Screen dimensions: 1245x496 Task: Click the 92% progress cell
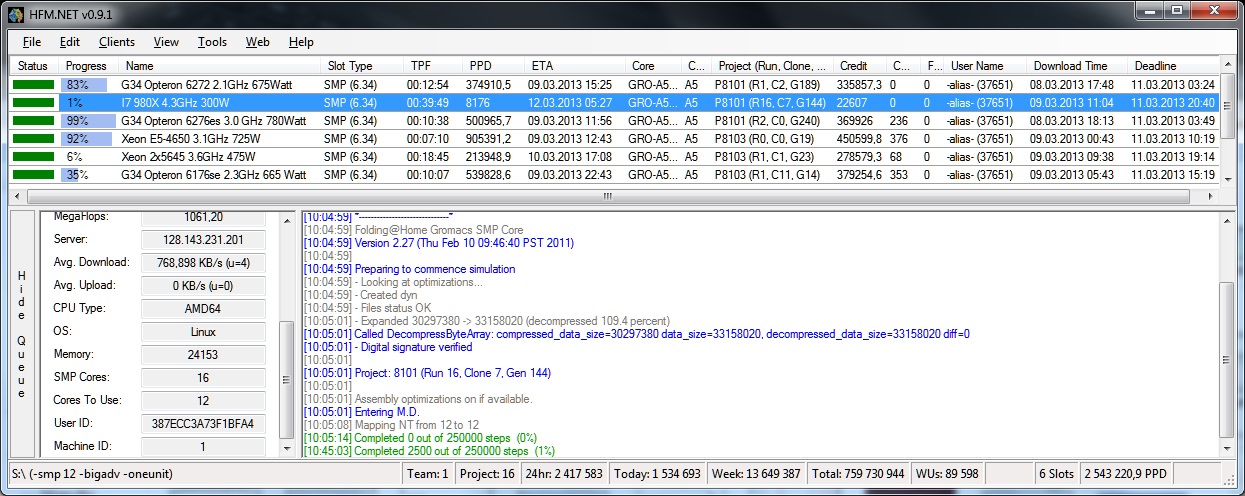pos(88,138)
